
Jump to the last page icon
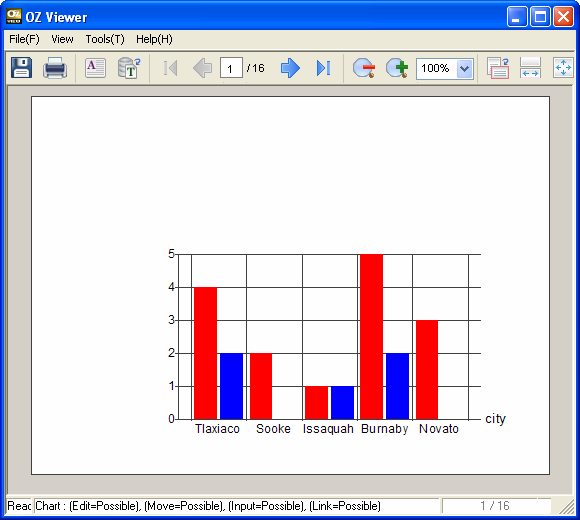pos(323,68)
